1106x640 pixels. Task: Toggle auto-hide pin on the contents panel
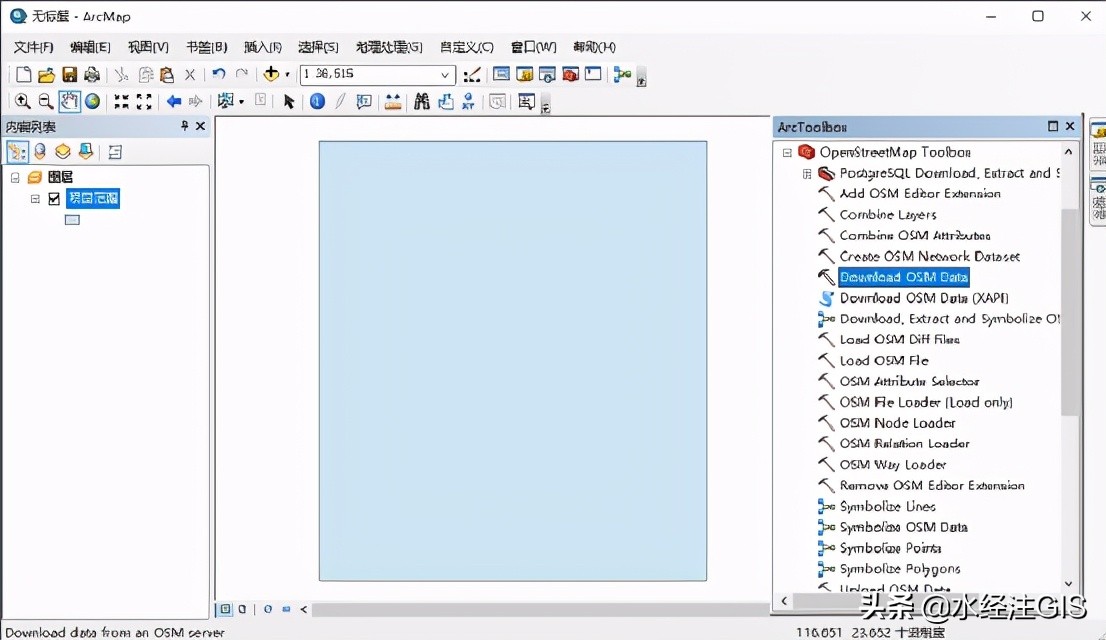pos(185,126)
